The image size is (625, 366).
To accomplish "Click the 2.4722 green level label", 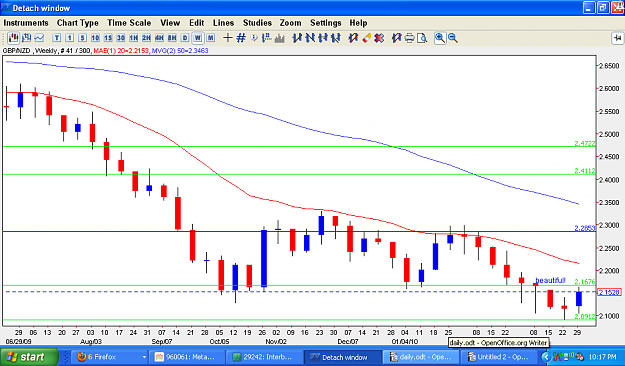I will point(584,143).
